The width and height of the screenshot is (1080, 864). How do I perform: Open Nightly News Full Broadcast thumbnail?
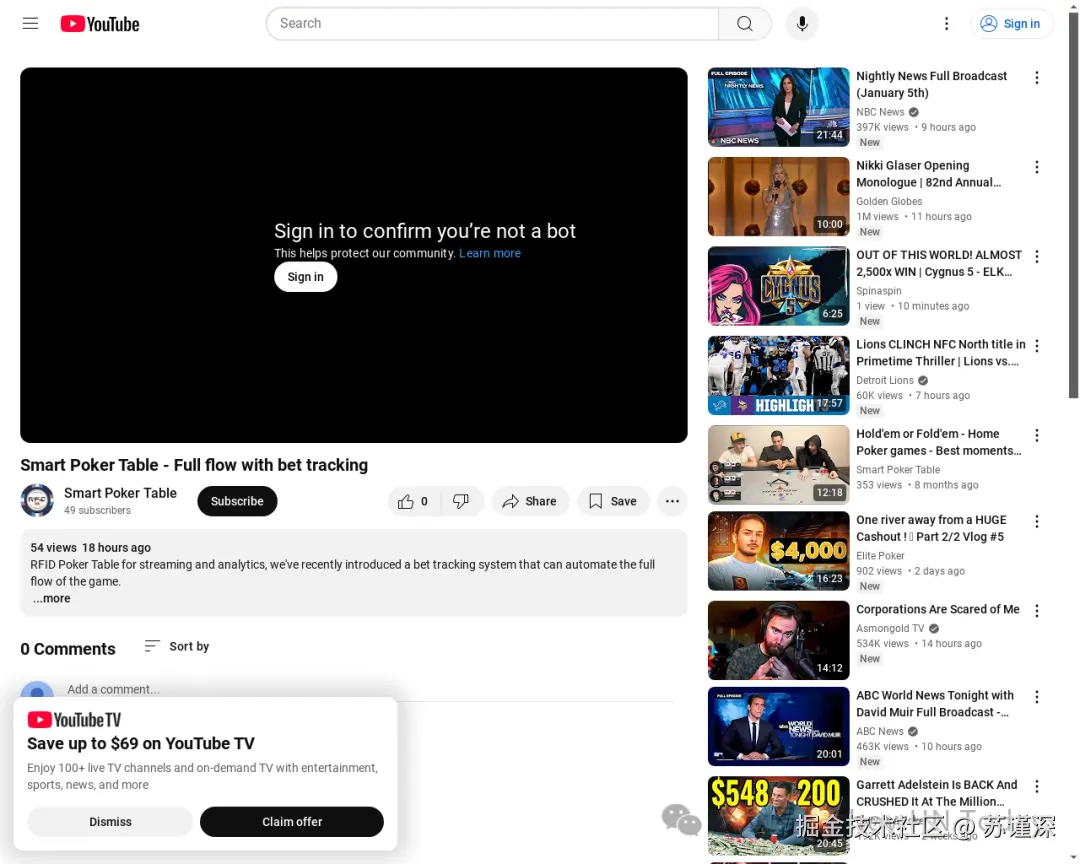point(778,107)
